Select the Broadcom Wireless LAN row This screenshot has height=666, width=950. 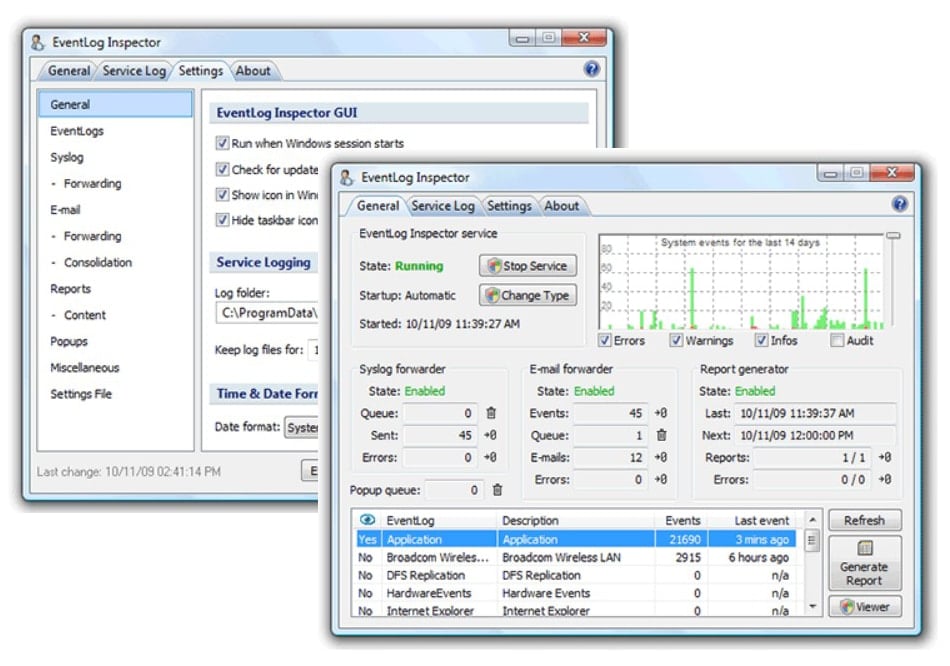(x=576, y=557)
